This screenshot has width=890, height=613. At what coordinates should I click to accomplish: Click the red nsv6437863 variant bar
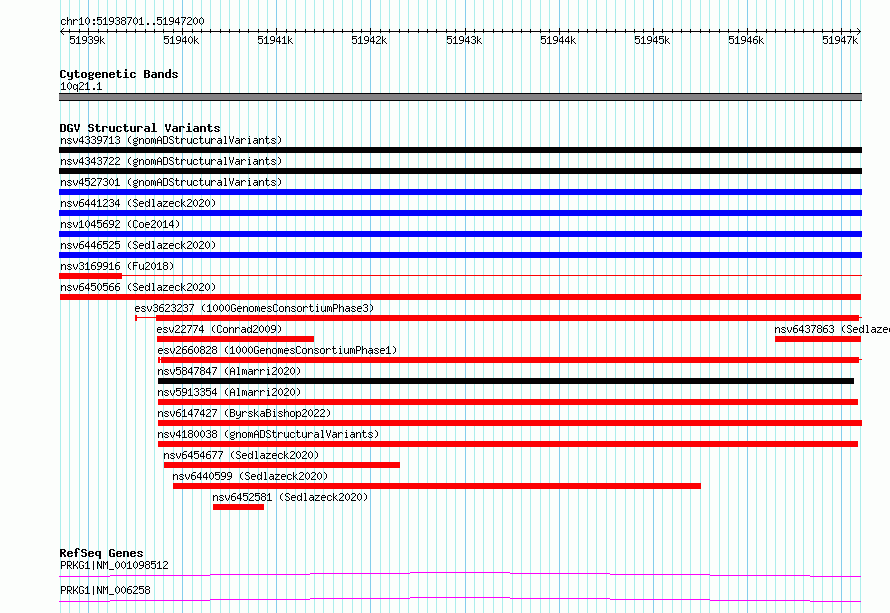818,339
